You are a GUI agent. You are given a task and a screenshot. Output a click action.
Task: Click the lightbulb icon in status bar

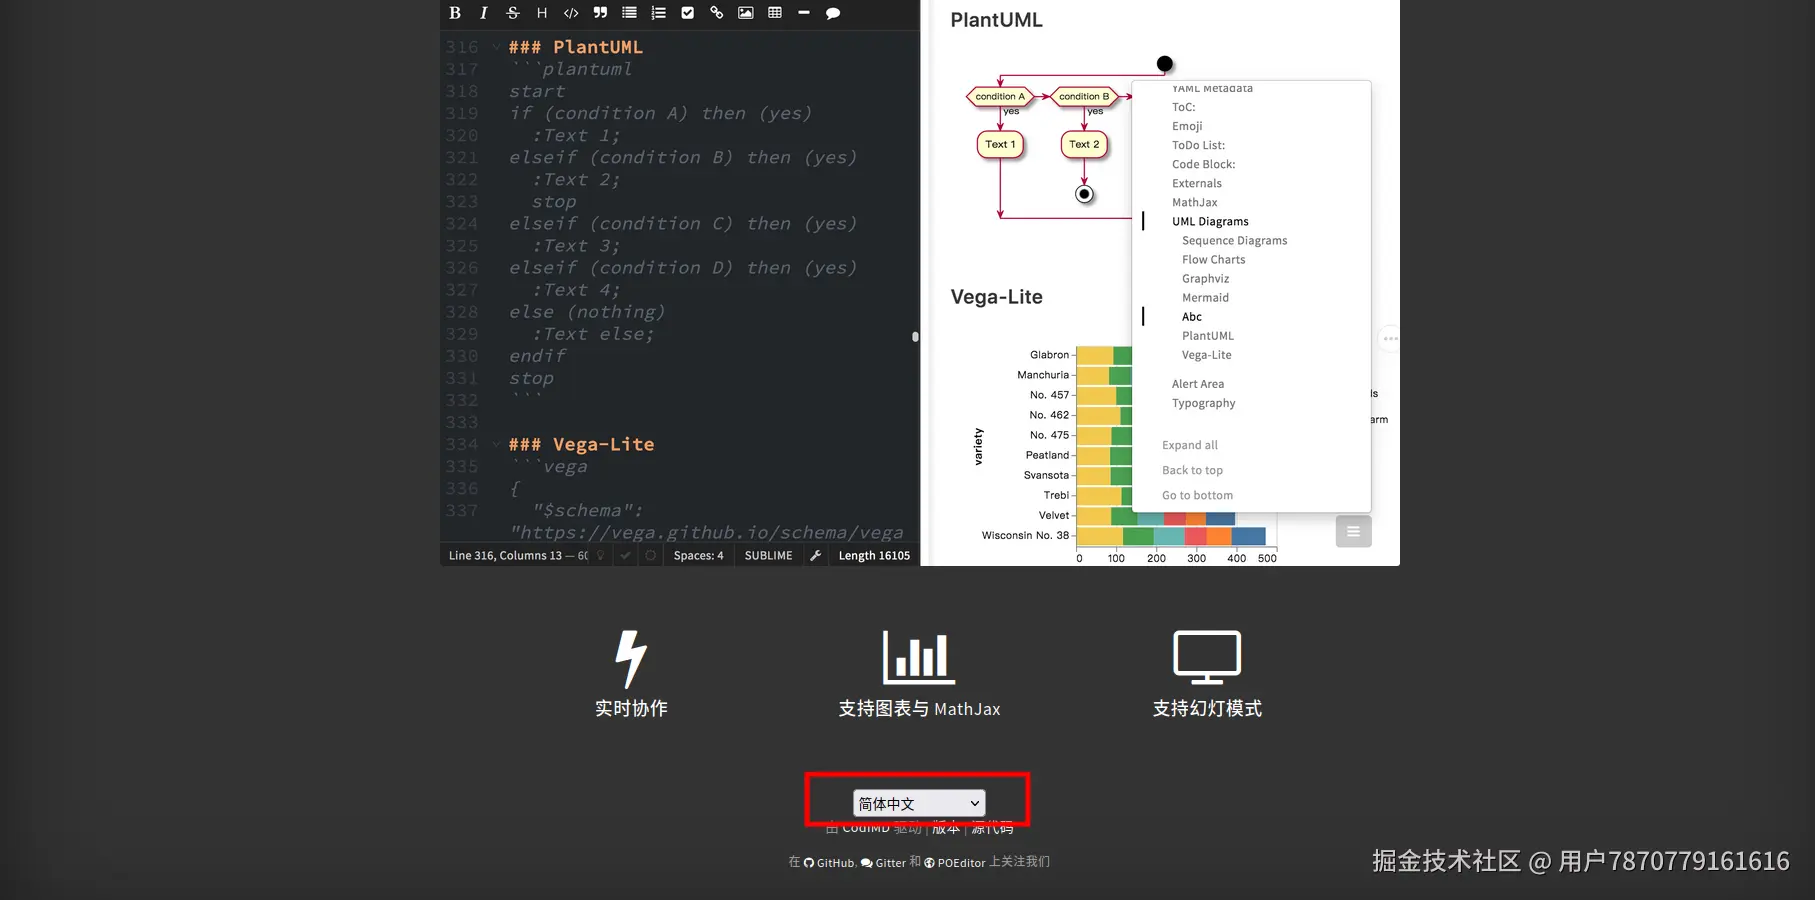(x=601, y=555)
